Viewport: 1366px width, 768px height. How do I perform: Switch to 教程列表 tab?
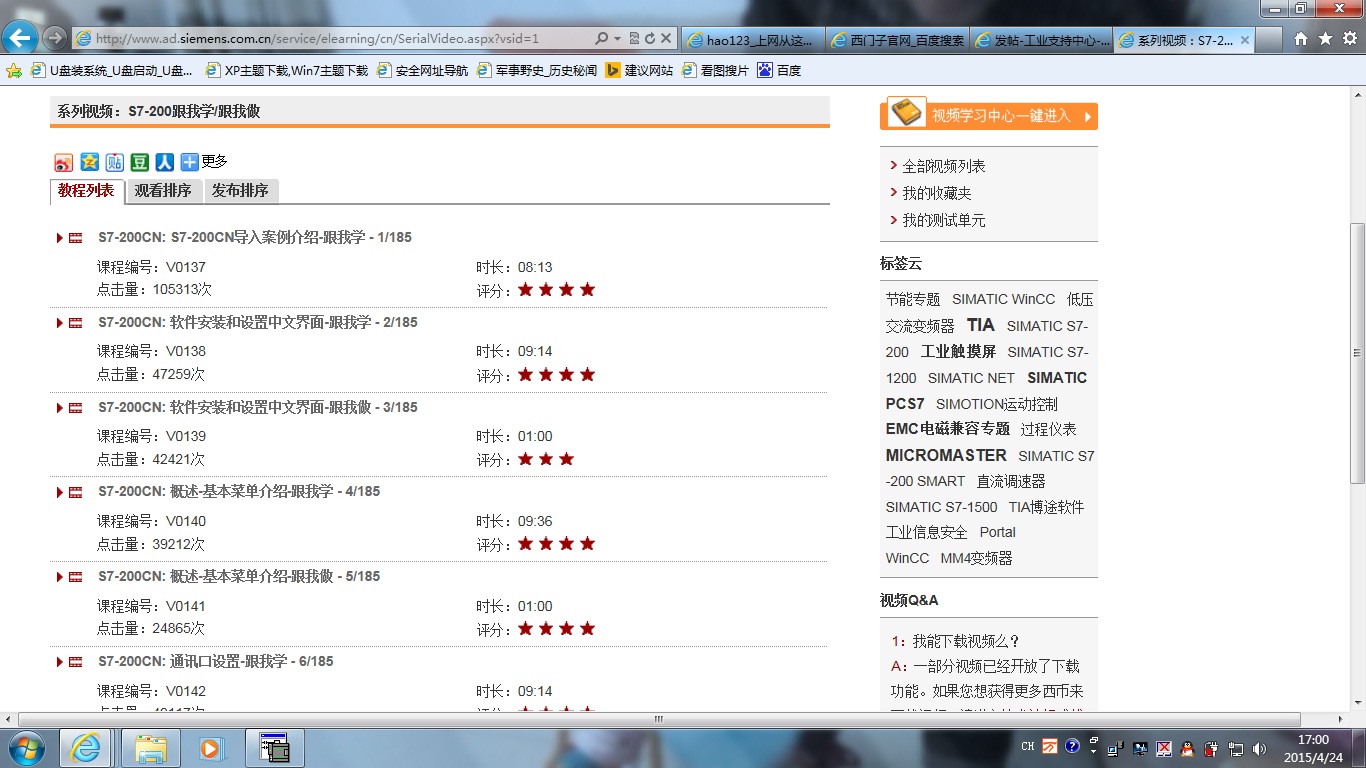[86, 191]
